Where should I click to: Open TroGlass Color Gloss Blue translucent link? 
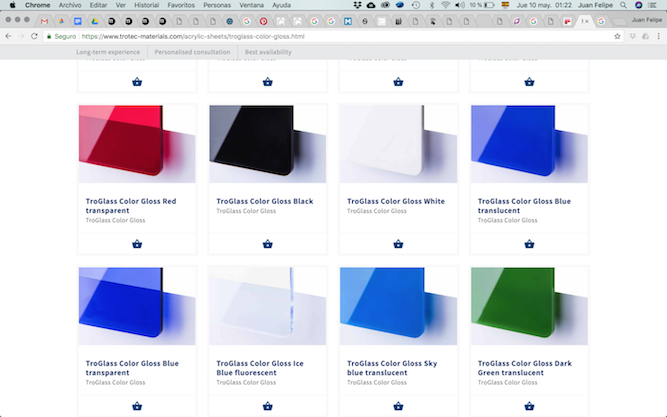point(524,206)
